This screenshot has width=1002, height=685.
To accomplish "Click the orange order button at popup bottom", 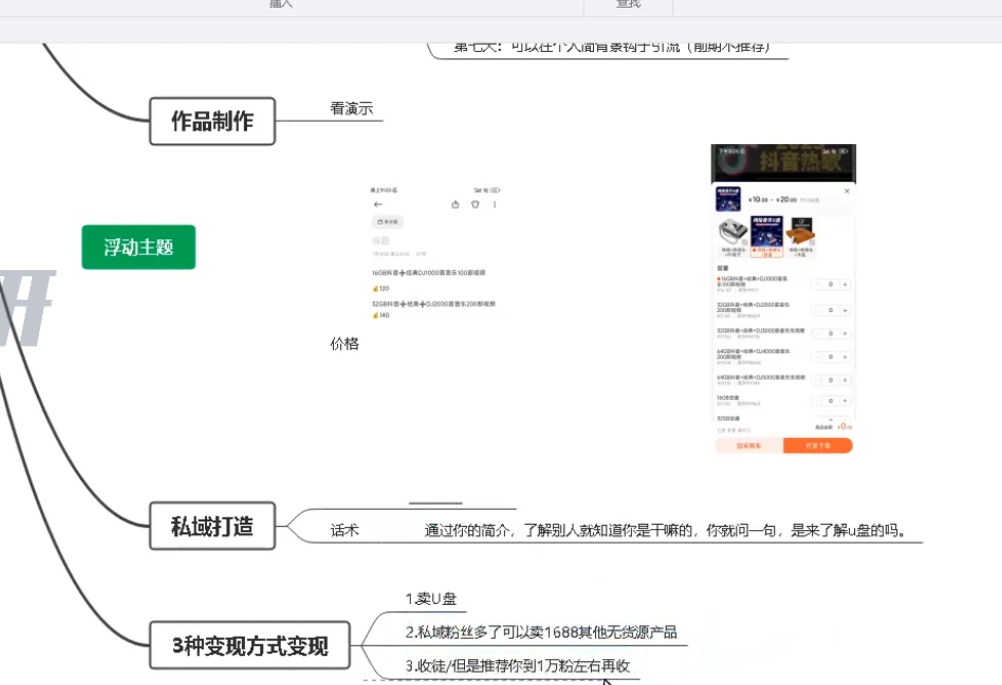I will tap(818, 445).
